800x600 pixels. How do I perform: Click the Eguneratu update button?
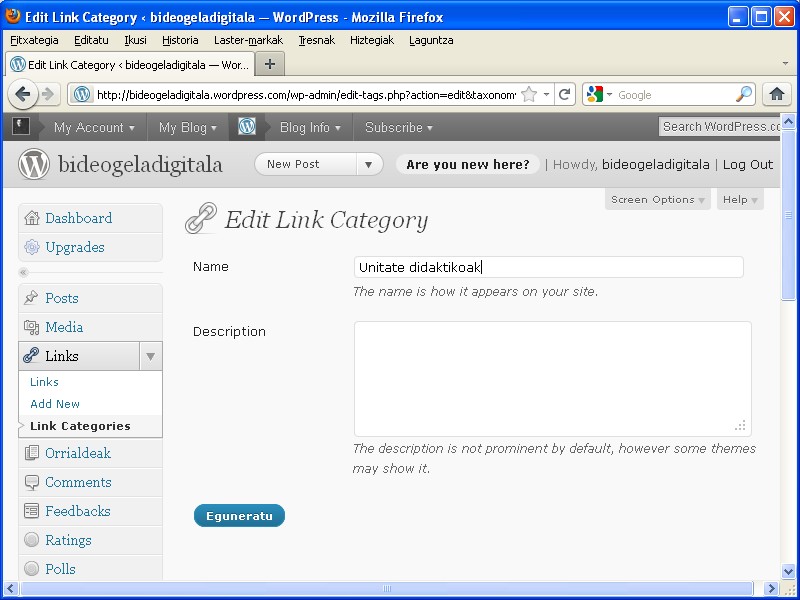(239, 516)
